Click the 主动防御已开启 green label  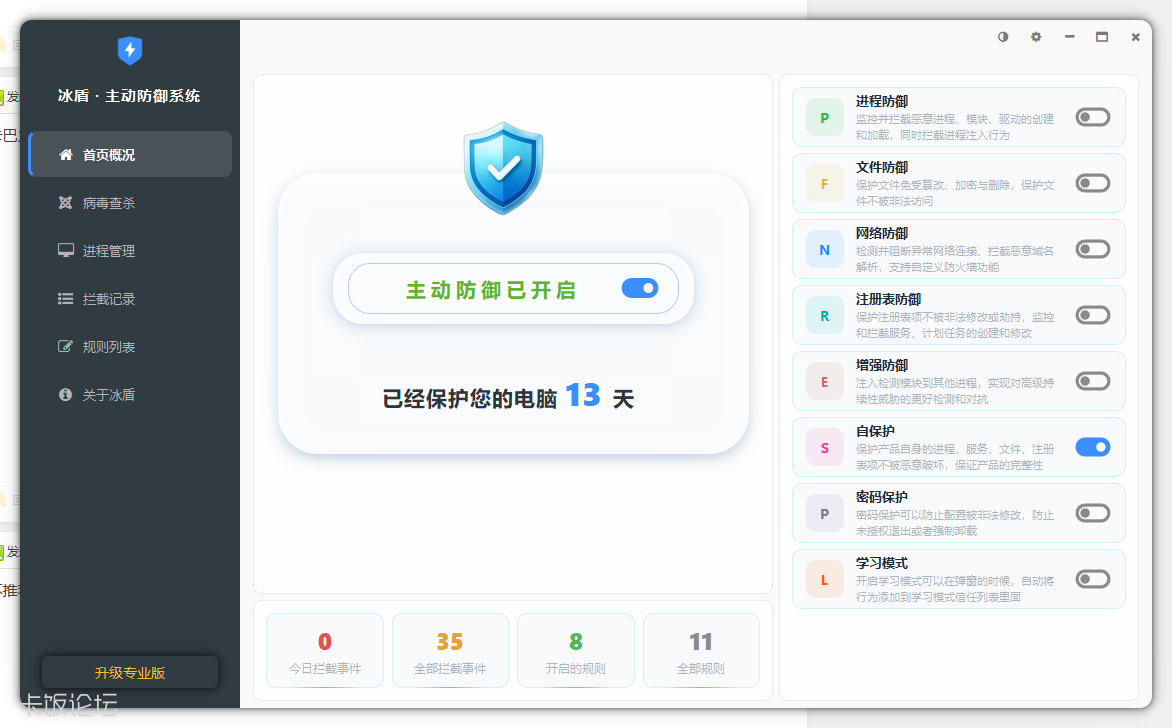click(x=490, y=290)
